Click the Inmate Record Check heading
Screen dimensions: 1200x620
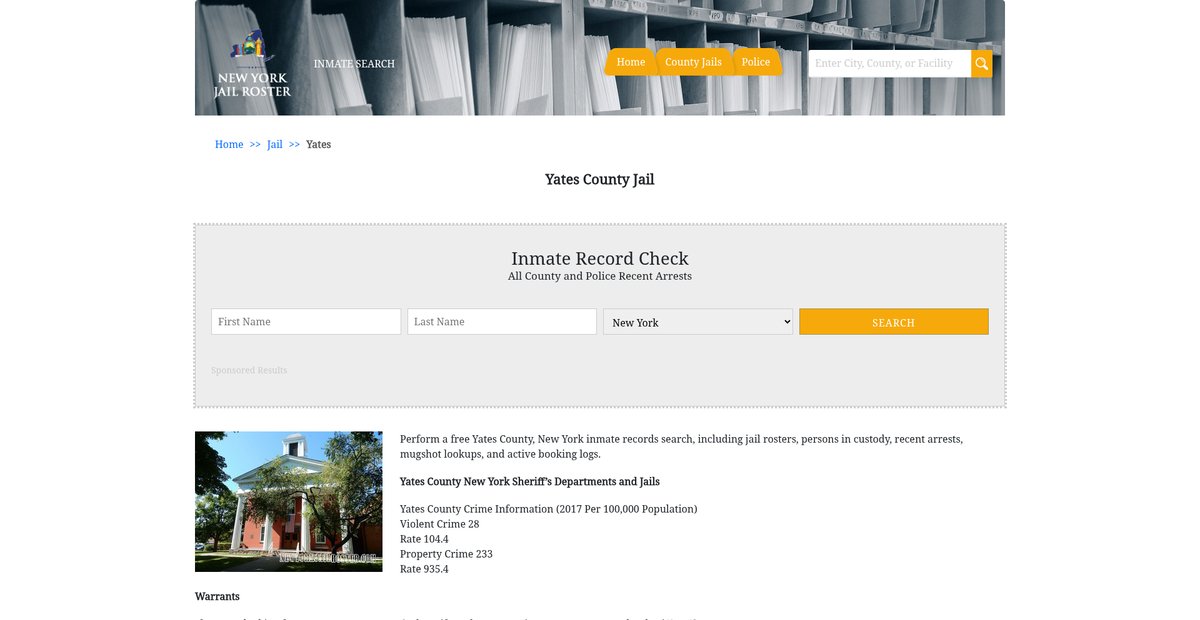point(600,259)
